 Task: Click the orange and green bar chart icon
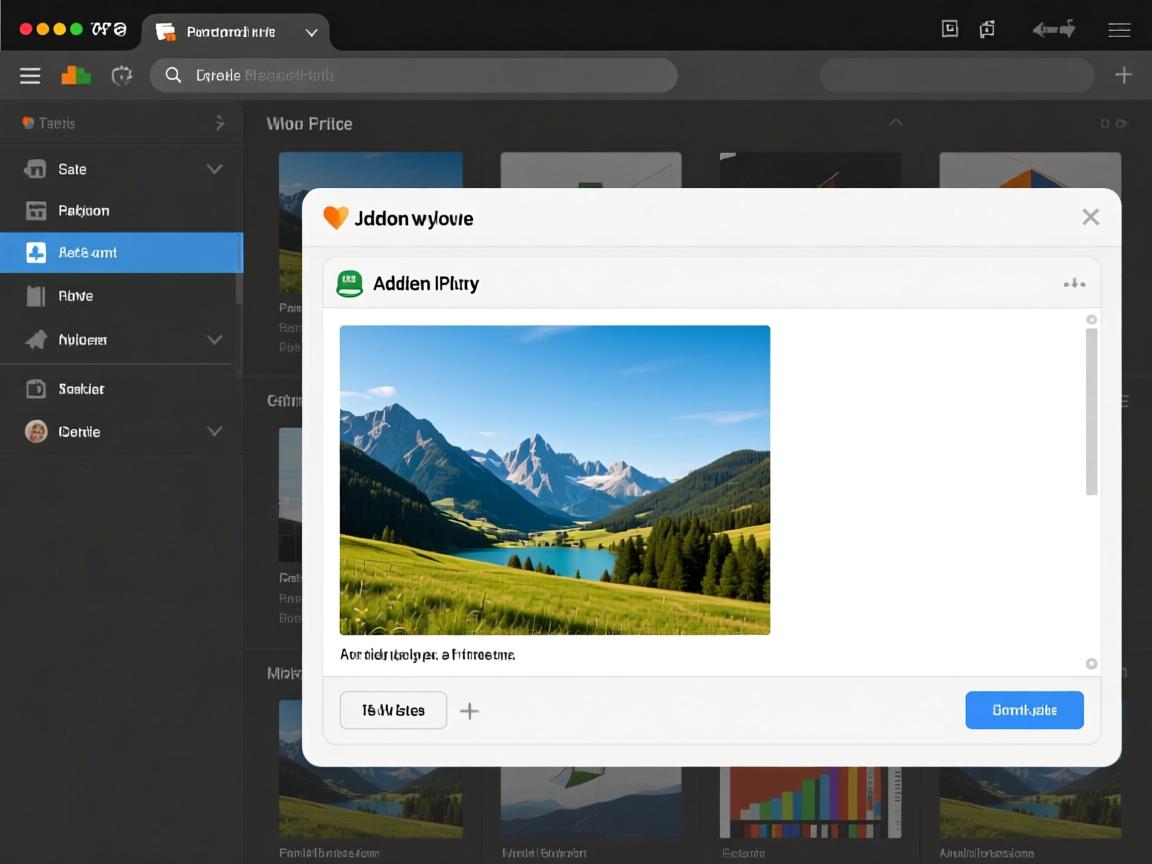click(76, 76)
